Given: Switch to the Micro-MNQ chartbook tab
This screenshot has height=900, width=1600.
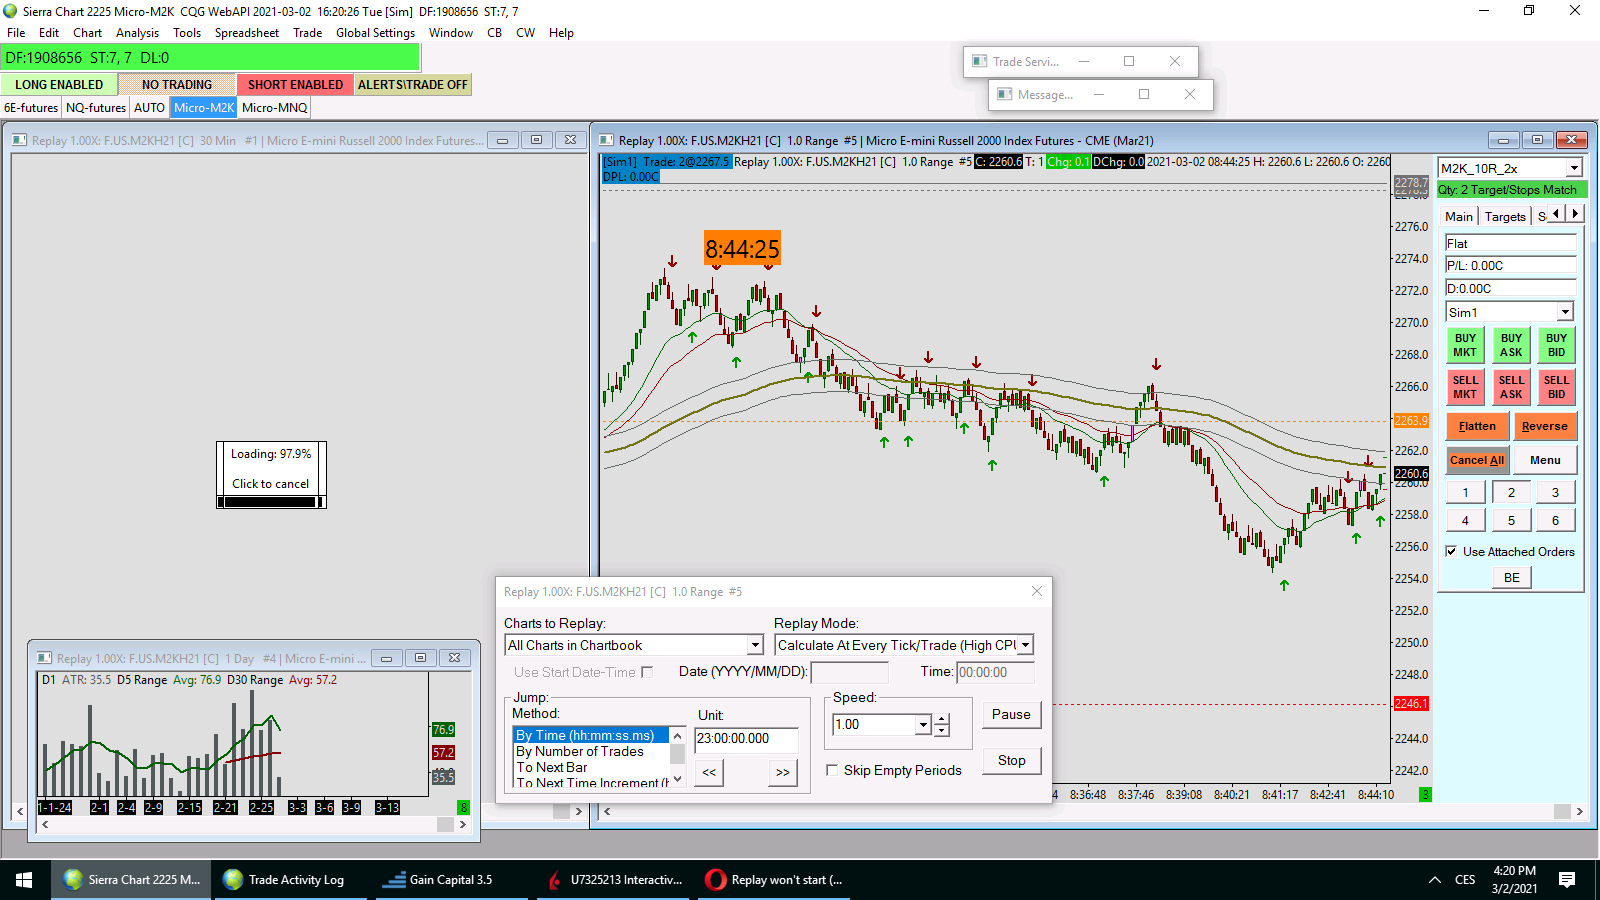Looking at the screenshot, I should 274,108.
